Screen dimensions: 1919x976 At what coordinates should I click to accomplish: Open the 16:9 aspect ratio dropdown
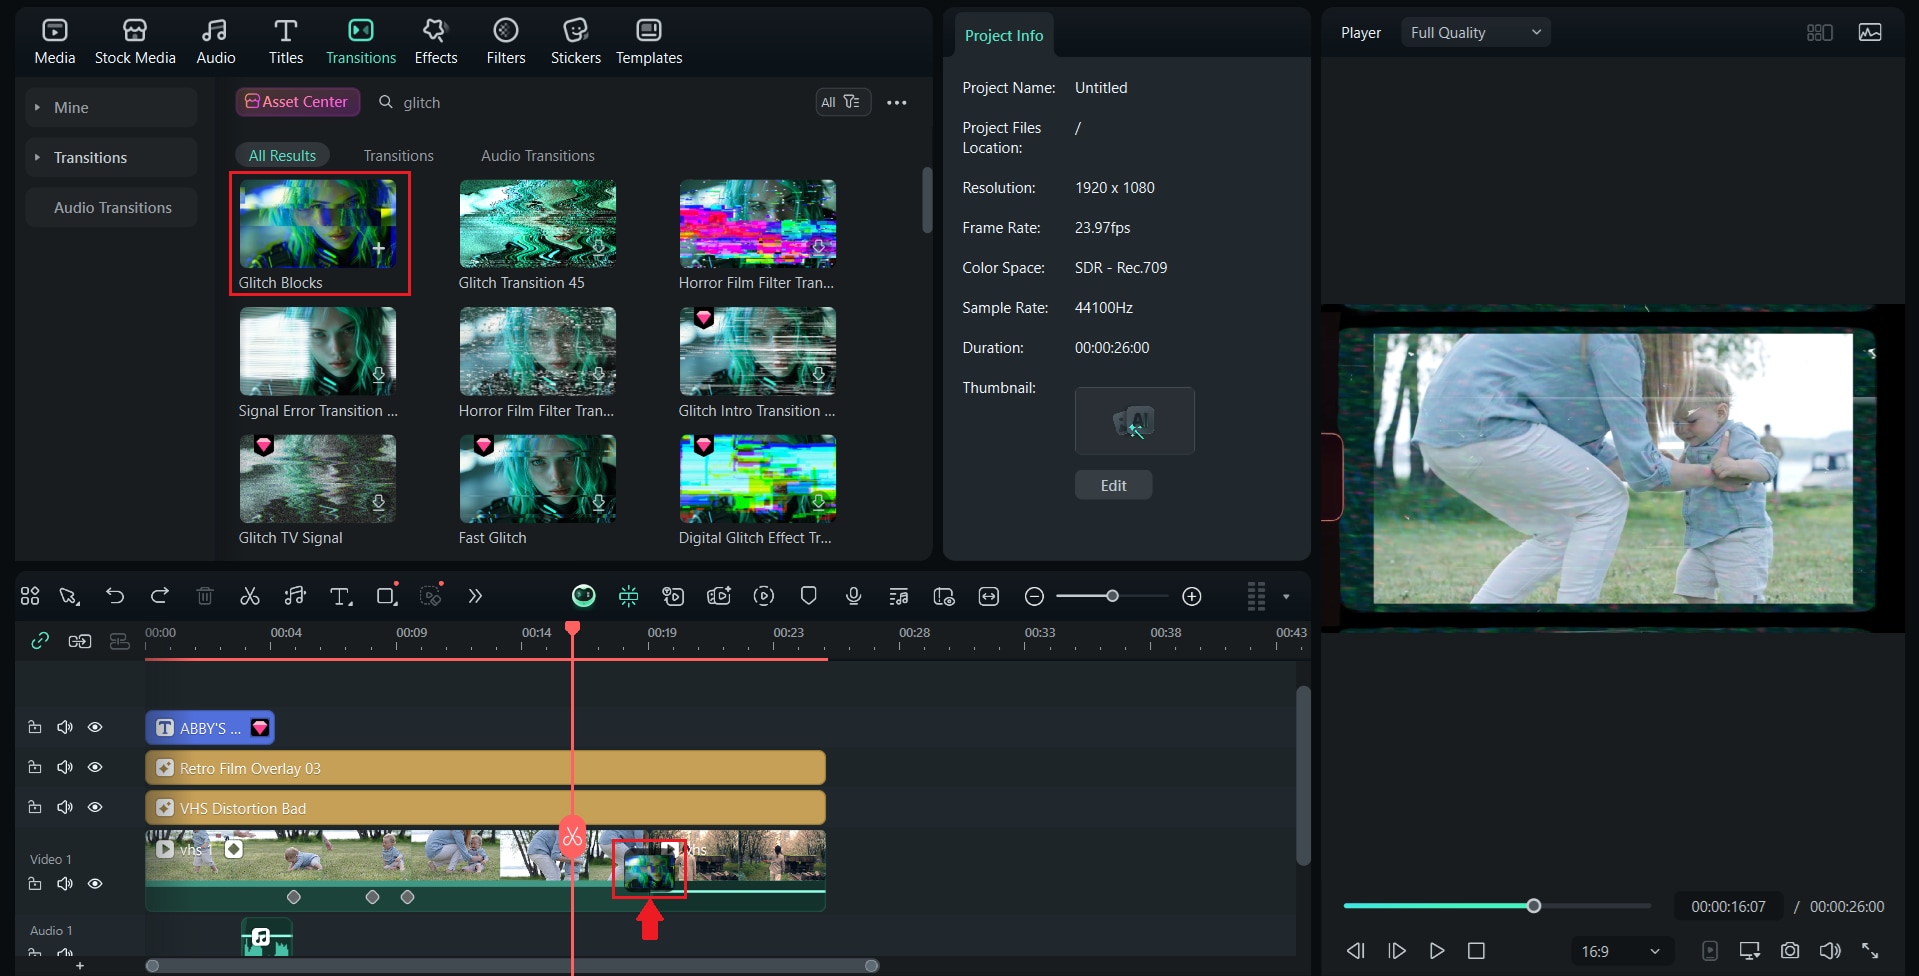pos(1620,951)
